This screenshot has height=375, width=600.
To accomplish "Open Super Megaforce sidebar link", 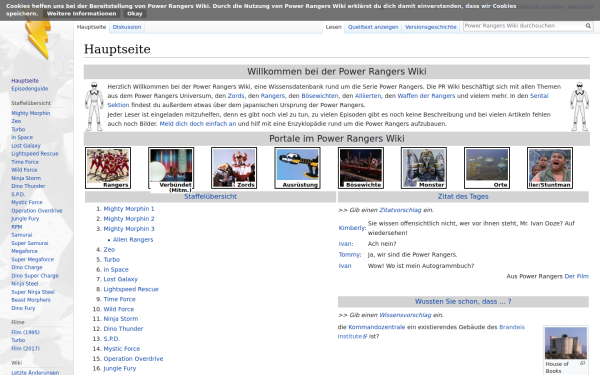I will pos(33,259).
